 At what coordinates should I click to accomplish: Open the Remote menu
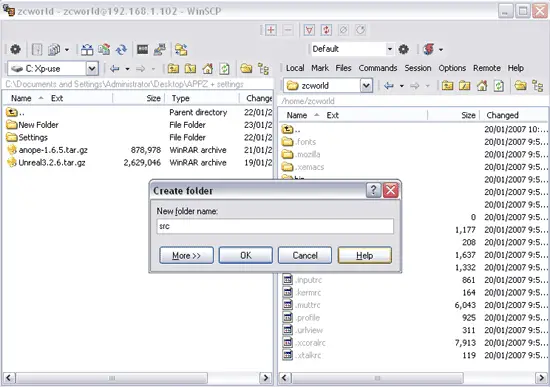pos(487,68)
